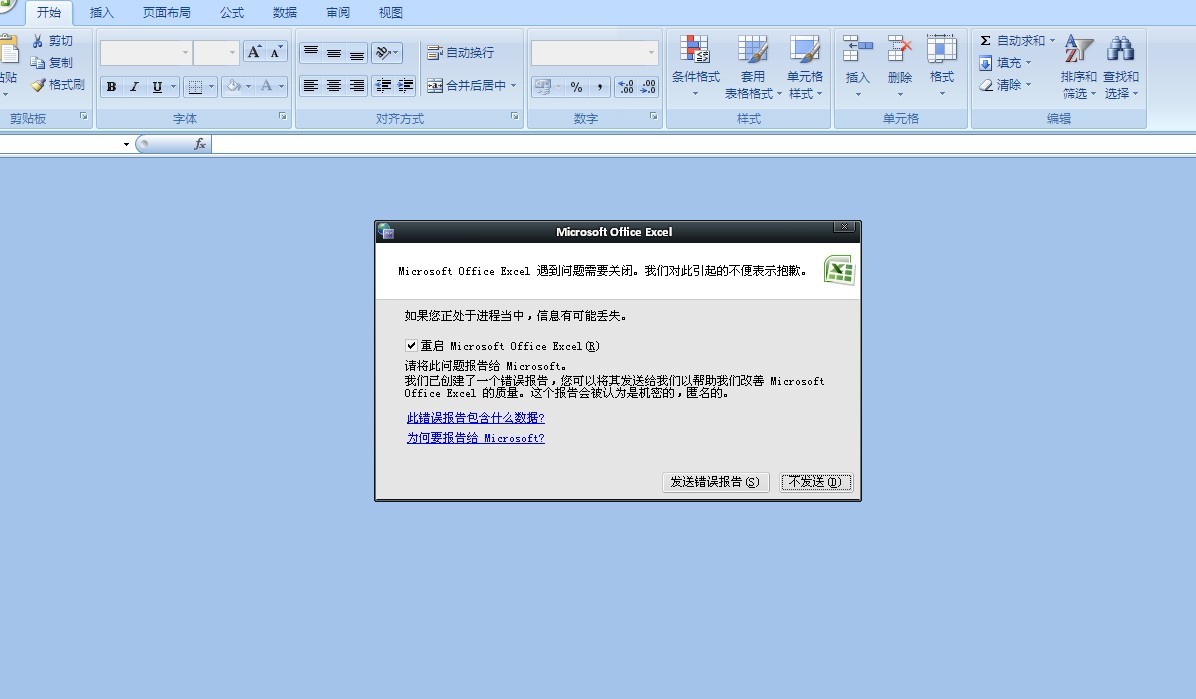This screenshot has width=1196, height=699.
Task: Uncheck 重启 Microsoft Office Excel checkbox
Action: [411, 346]
